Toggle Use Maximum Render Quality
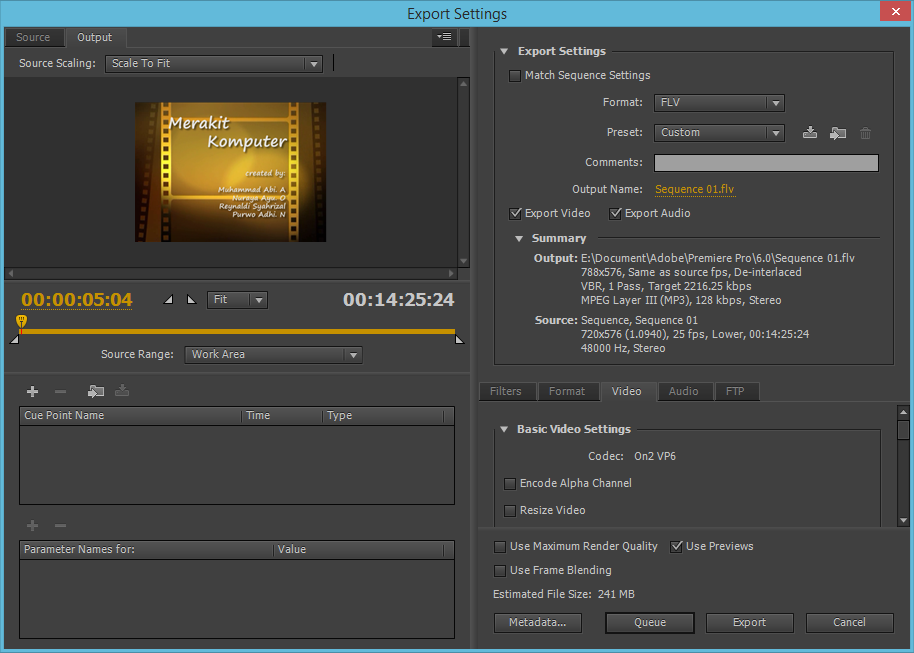This screenshot has height=653, width=914. pyautogui.click(x=500, y=547)
